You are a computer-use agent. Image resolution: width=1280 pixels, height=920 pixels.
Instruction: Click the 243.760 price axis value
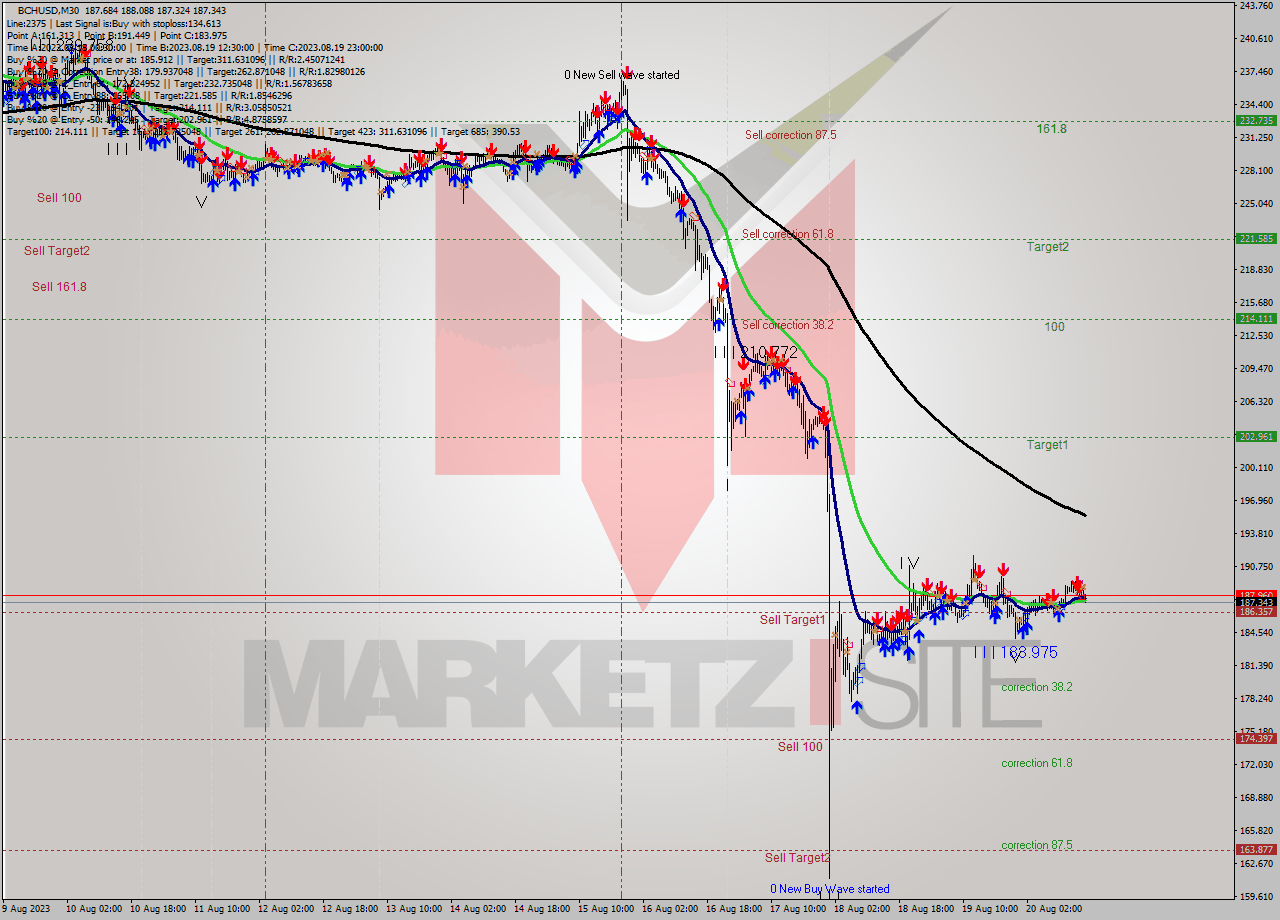point(1257,6)
